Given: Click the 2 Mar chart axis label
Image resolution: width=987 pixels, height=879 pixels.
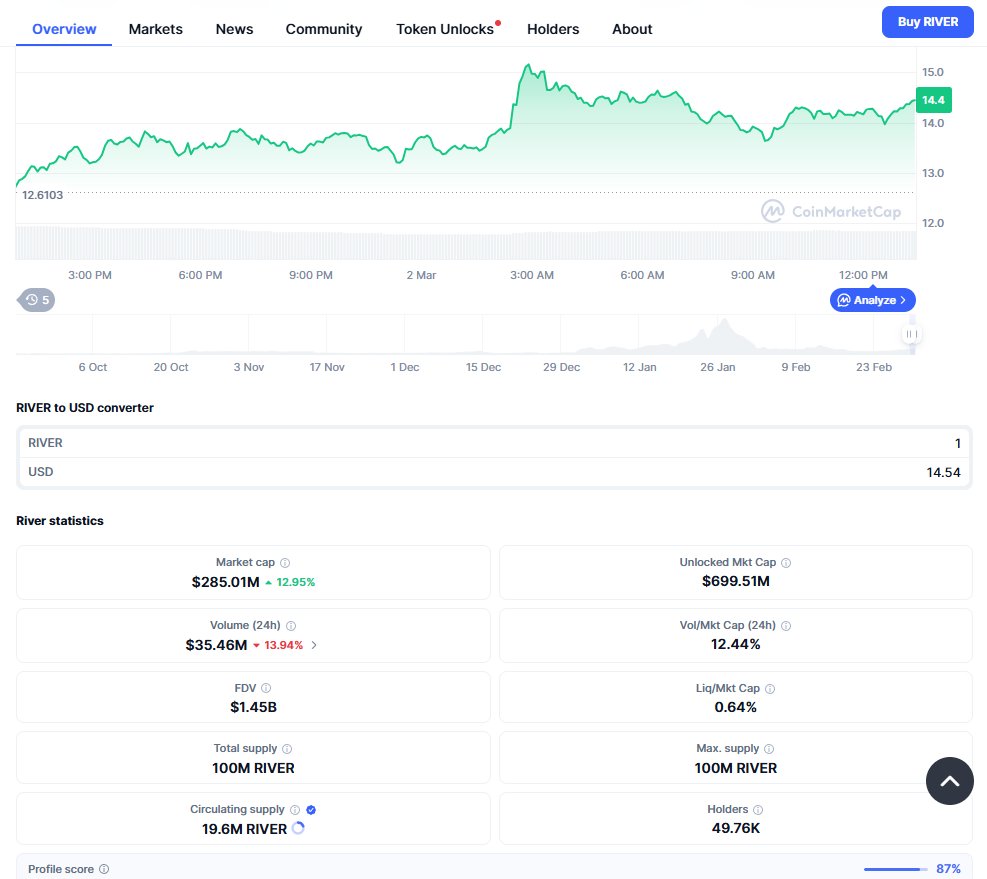Looking at the screenshot, I should (x=421, y=275).
